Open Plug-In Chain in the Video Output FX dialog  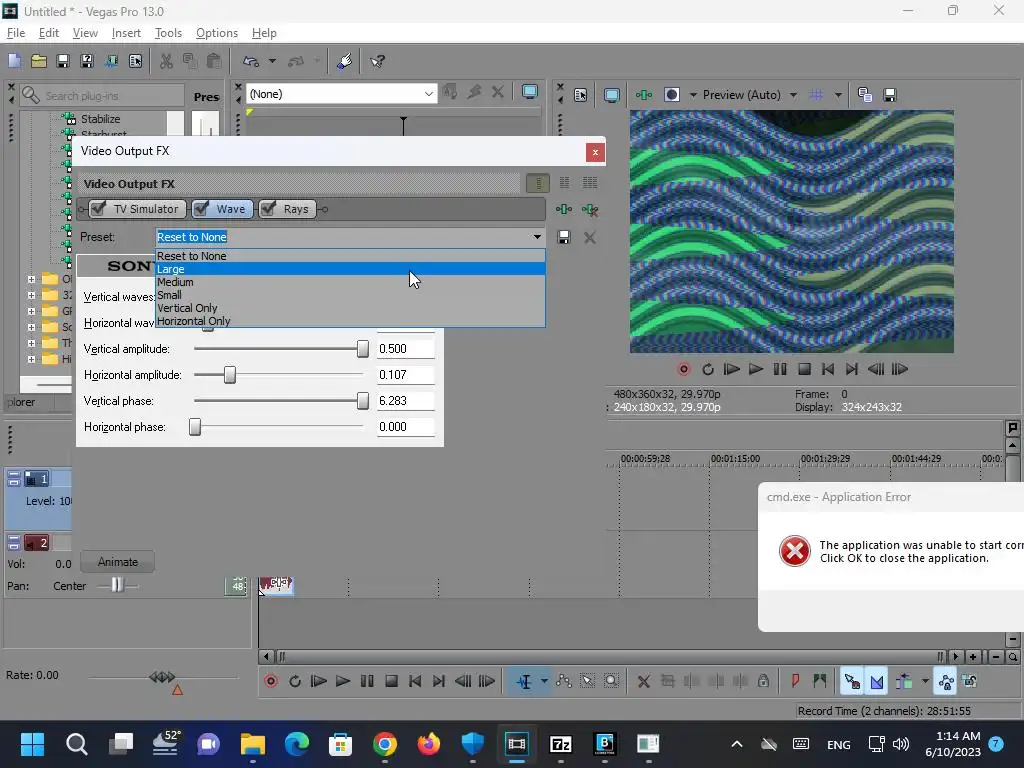pyautogui.click(x=564, y=209)
